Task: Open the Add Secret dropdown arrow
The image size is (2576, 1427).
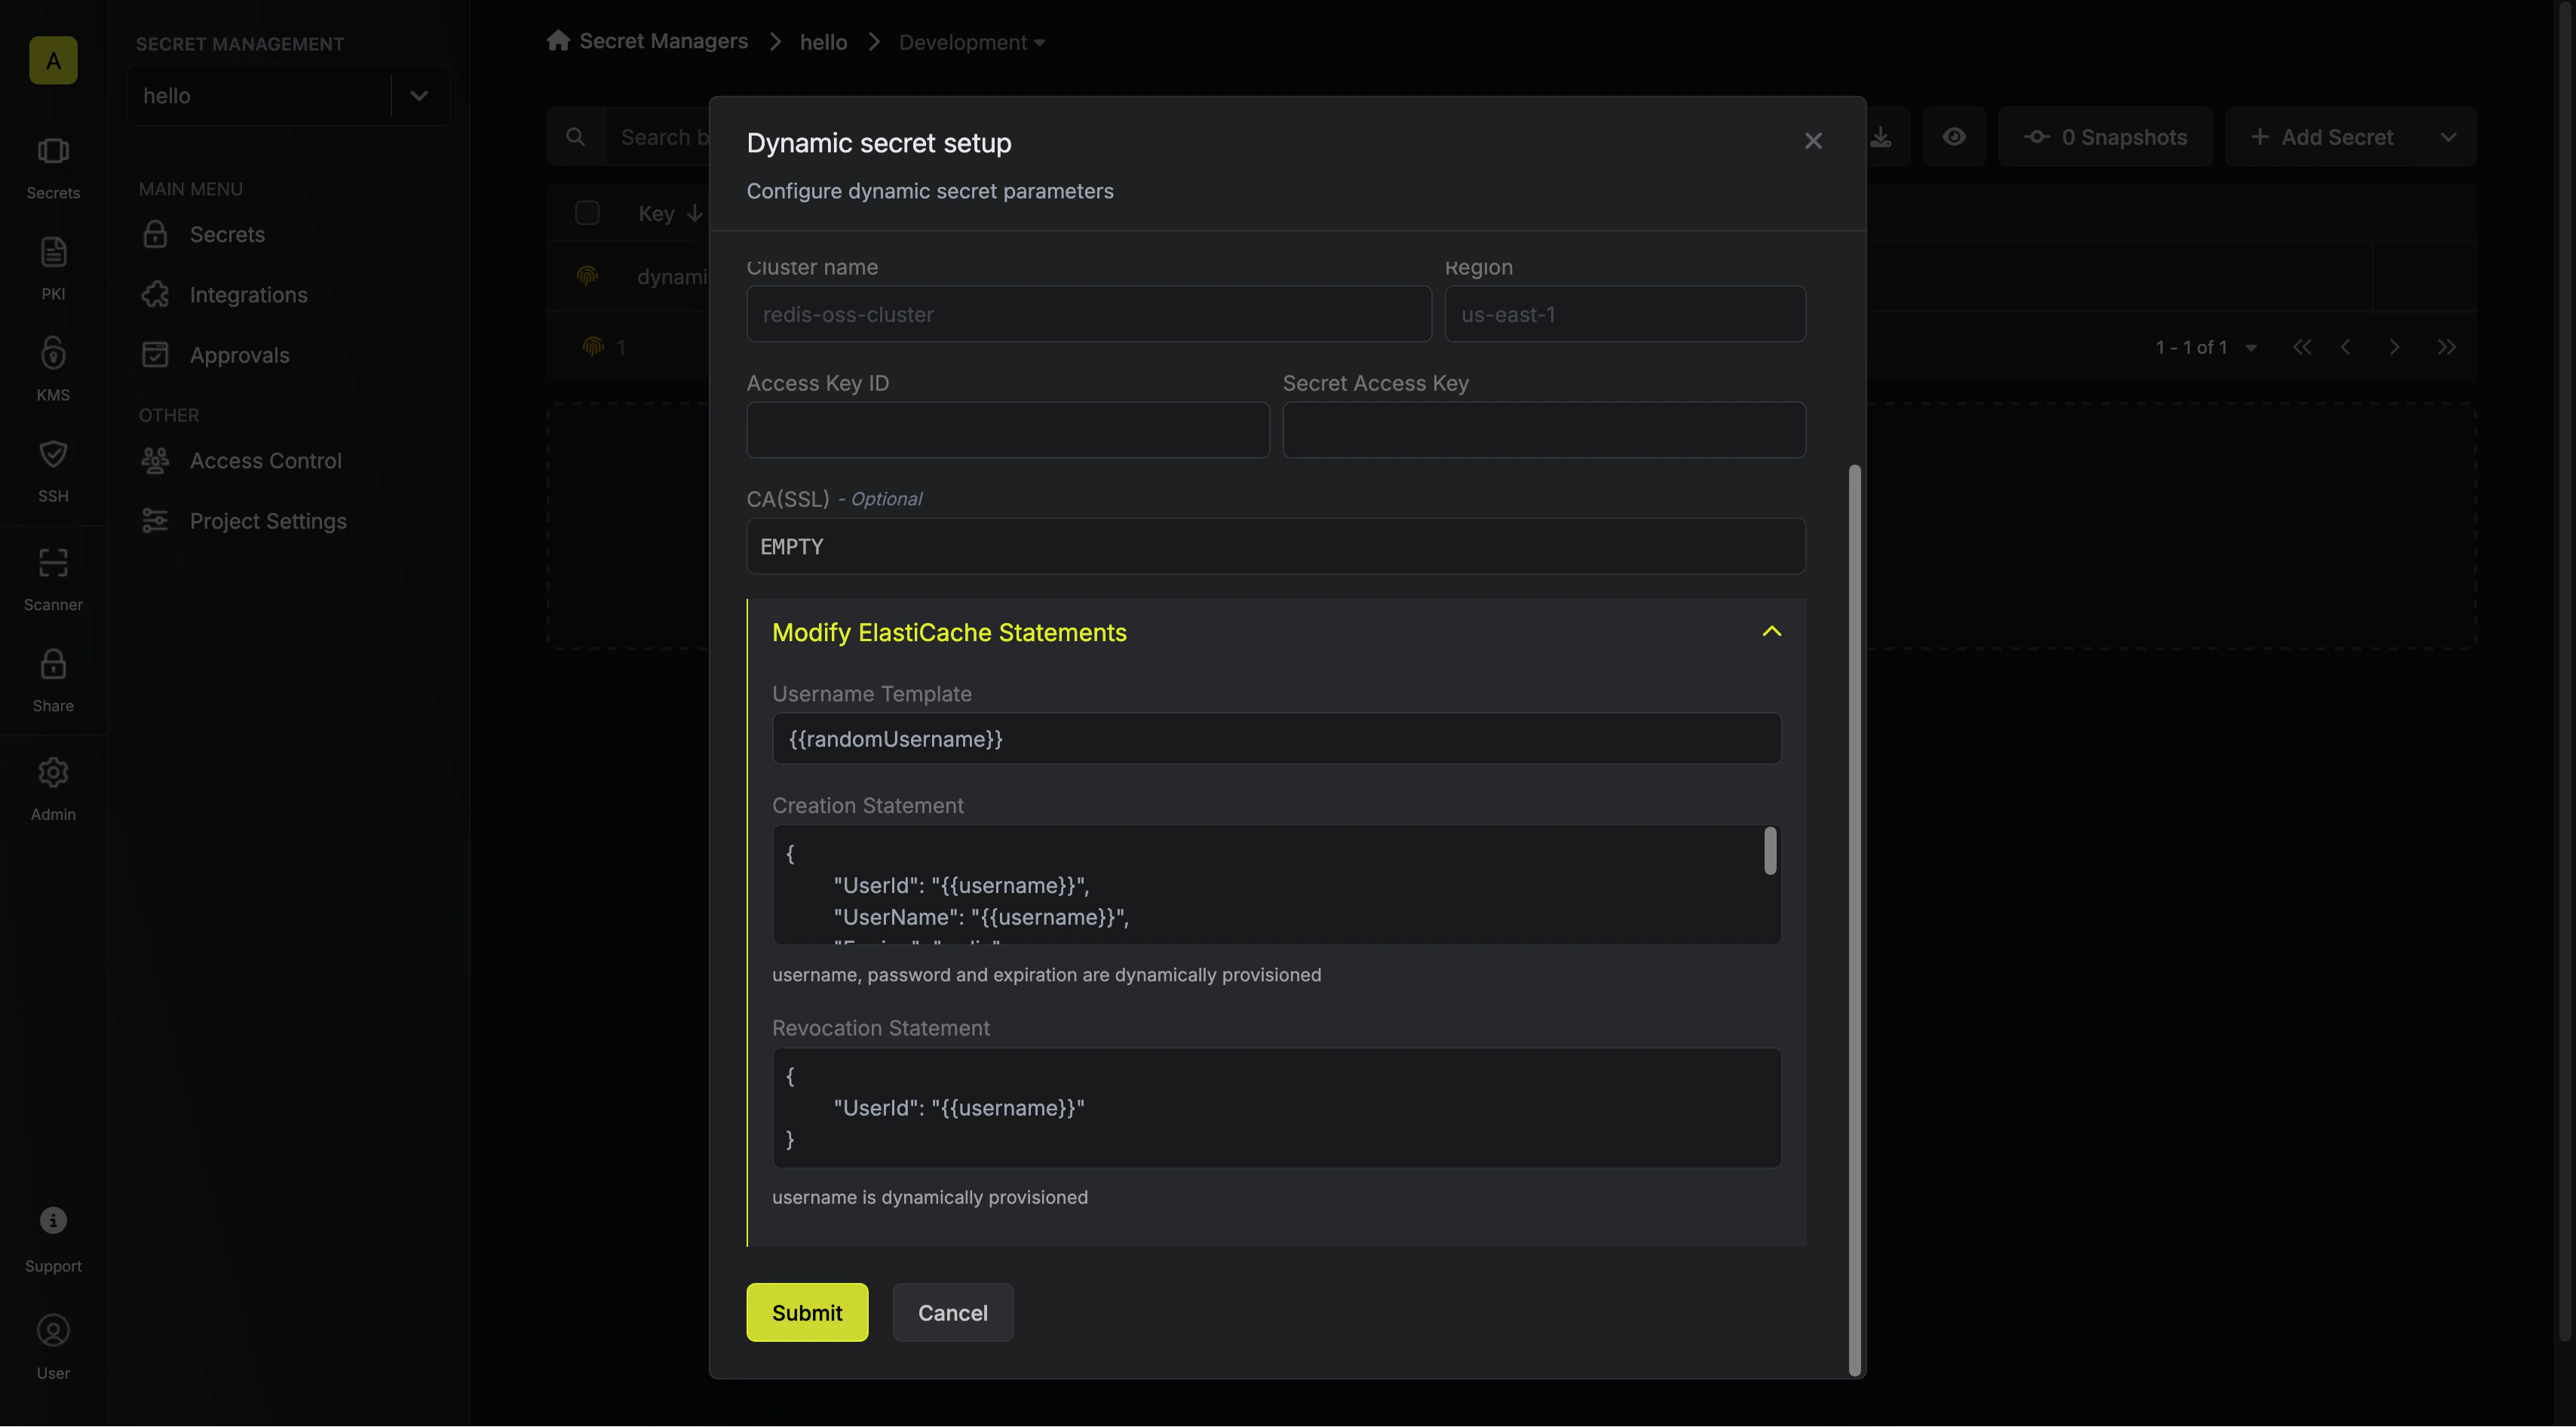Action: 2448,137
